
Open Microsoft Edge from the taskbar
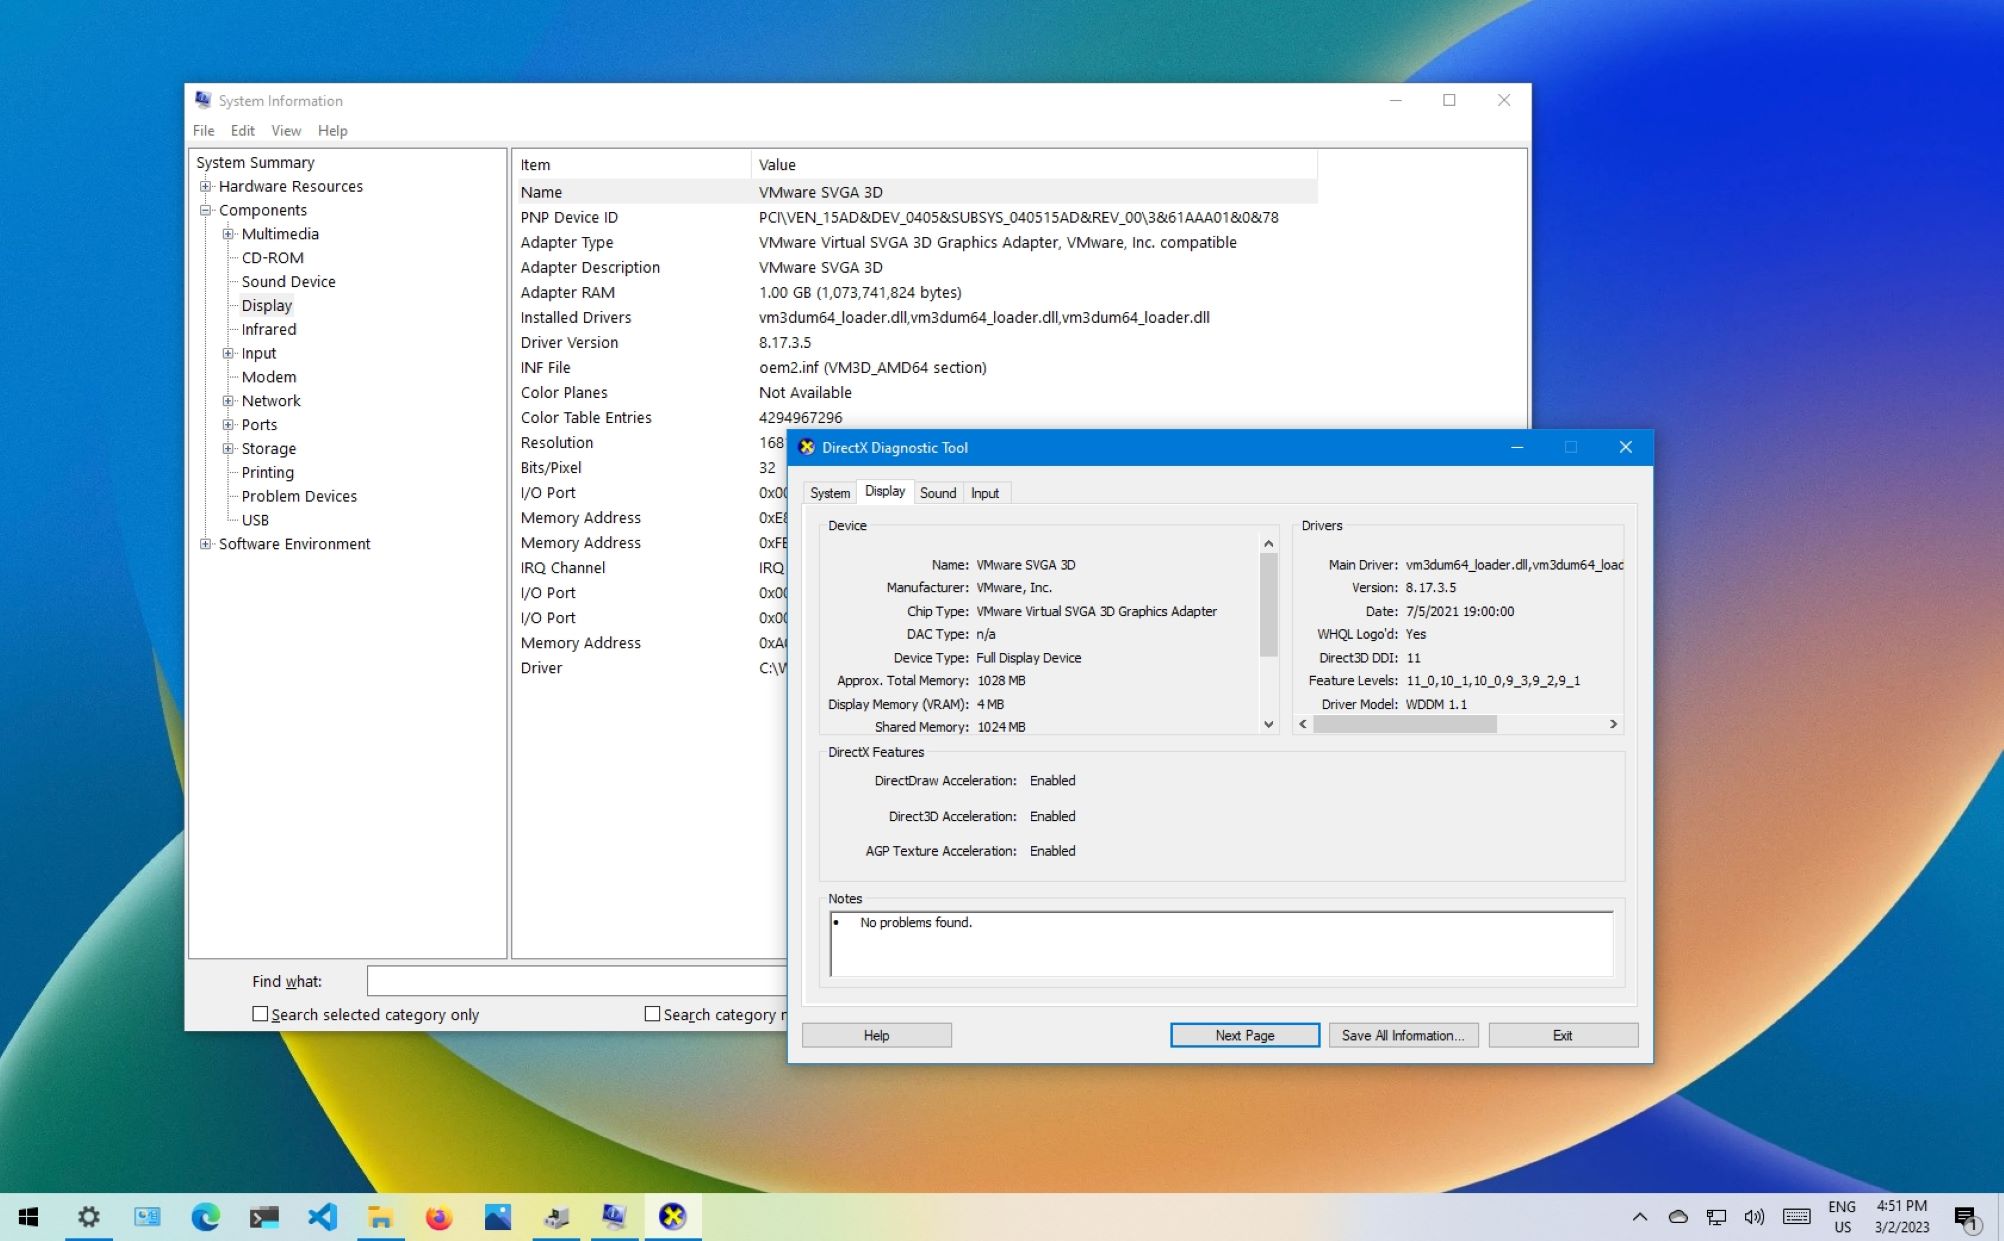206,1217
